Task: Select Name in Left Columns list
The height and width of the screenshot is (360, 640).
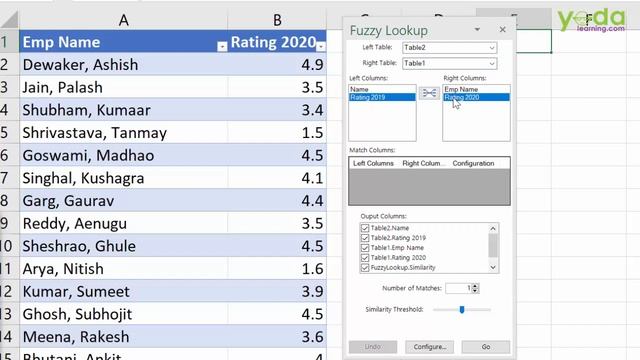Action: click(x=382, y=89)
